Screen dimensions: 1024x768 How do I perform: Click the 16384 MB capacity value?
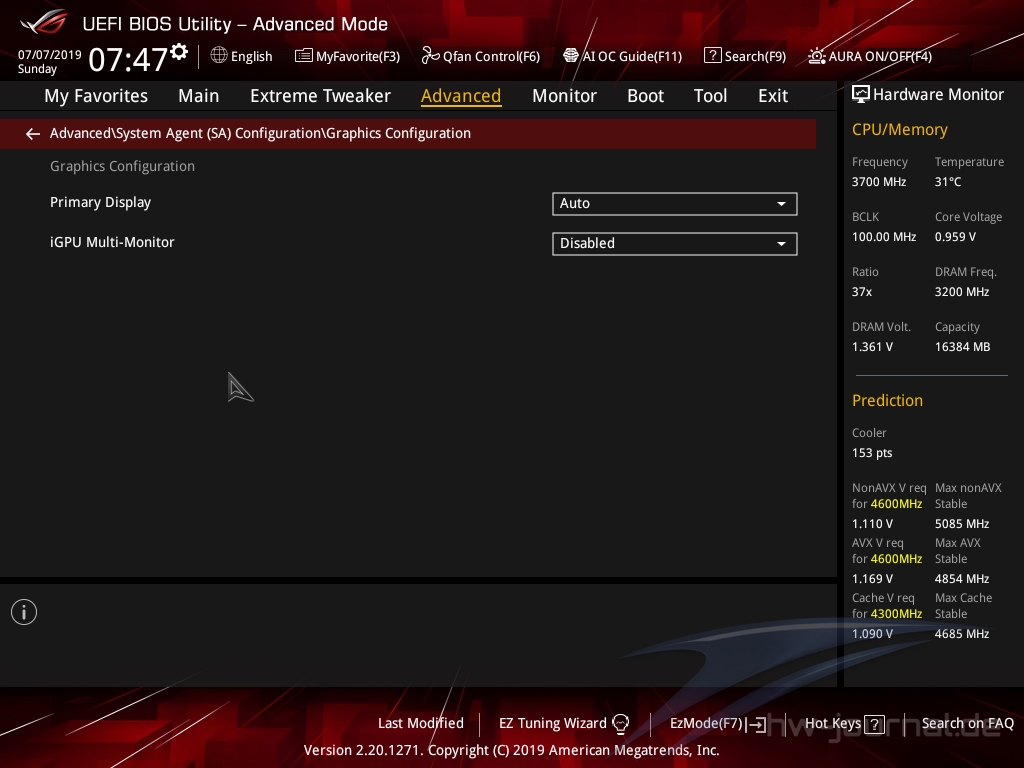[x=962, y=347]
